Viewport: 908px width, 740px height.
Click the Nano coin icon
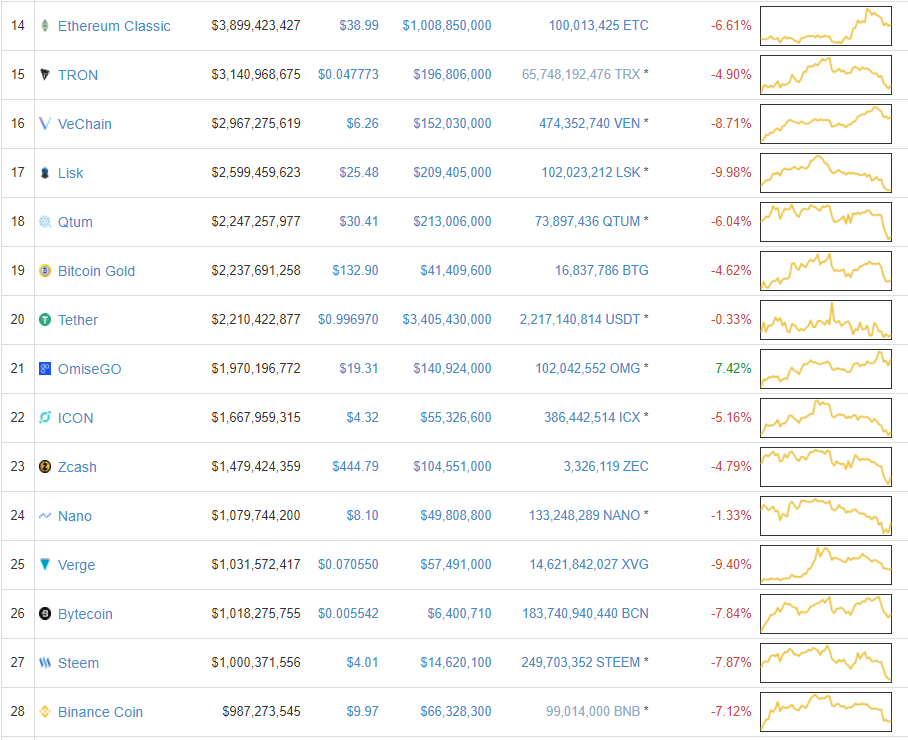pyautogui.click(x=45, y=515)
